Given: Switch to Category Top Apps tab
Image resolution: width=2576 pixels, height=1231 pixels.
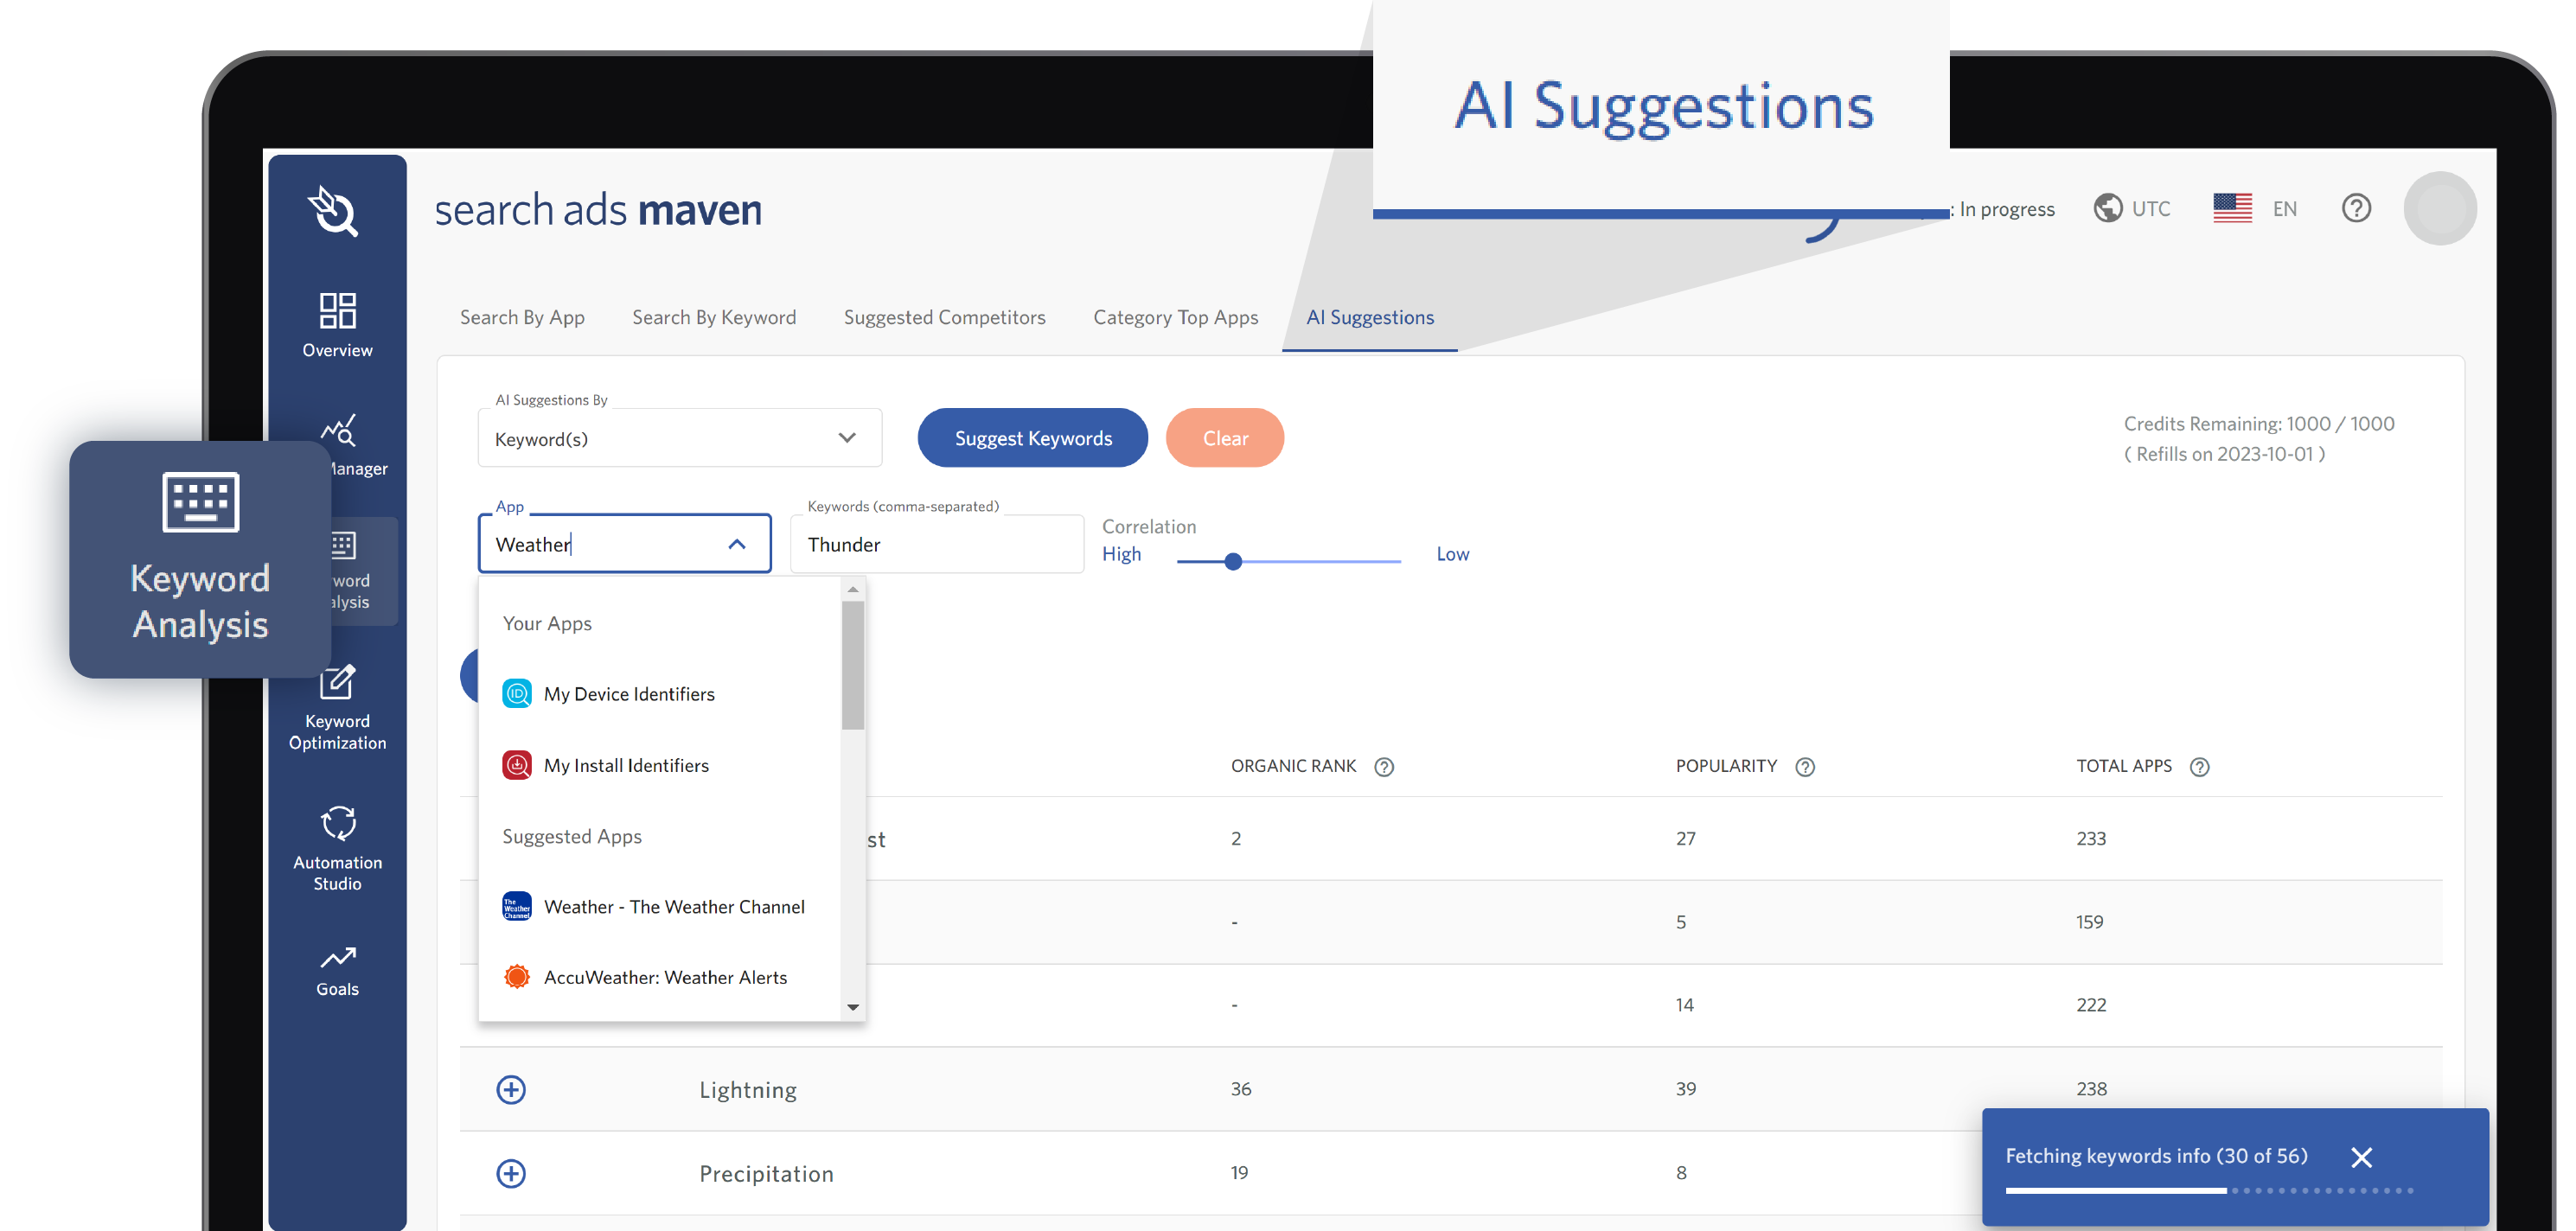Looking at the screenshot, I should coord(1175,317).
